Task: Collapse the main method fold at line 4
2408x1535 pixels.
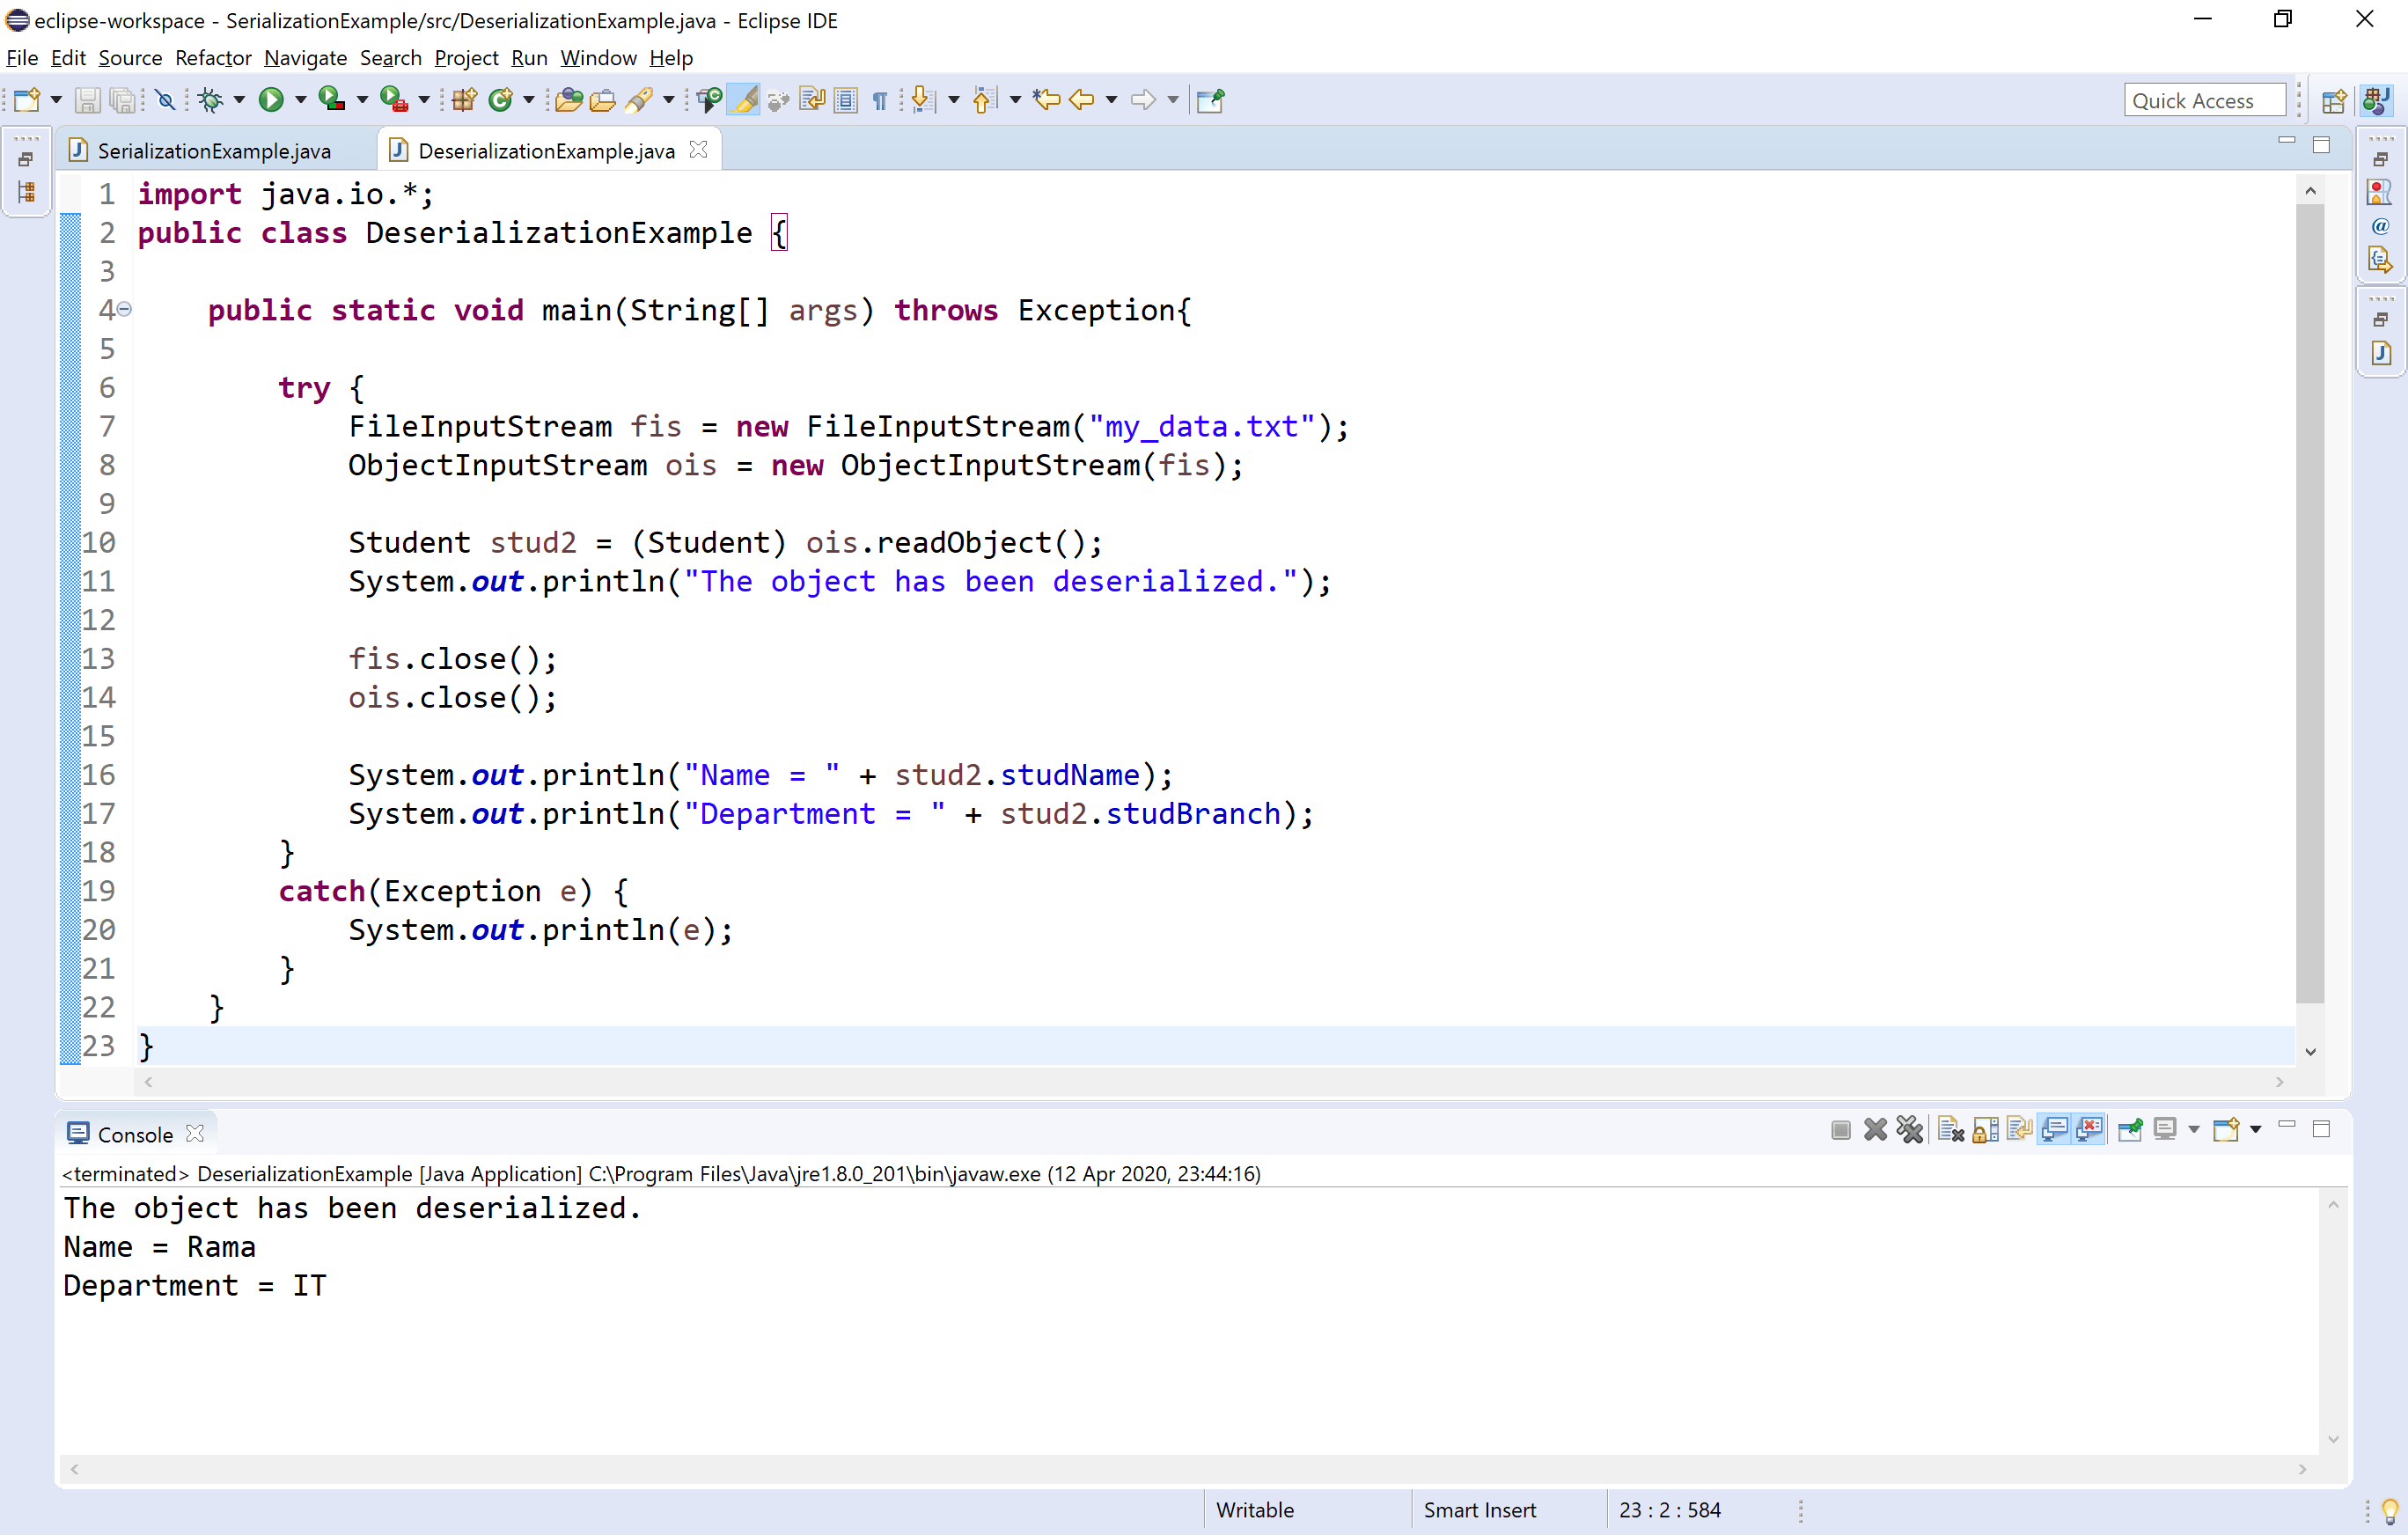Action: 124,310
